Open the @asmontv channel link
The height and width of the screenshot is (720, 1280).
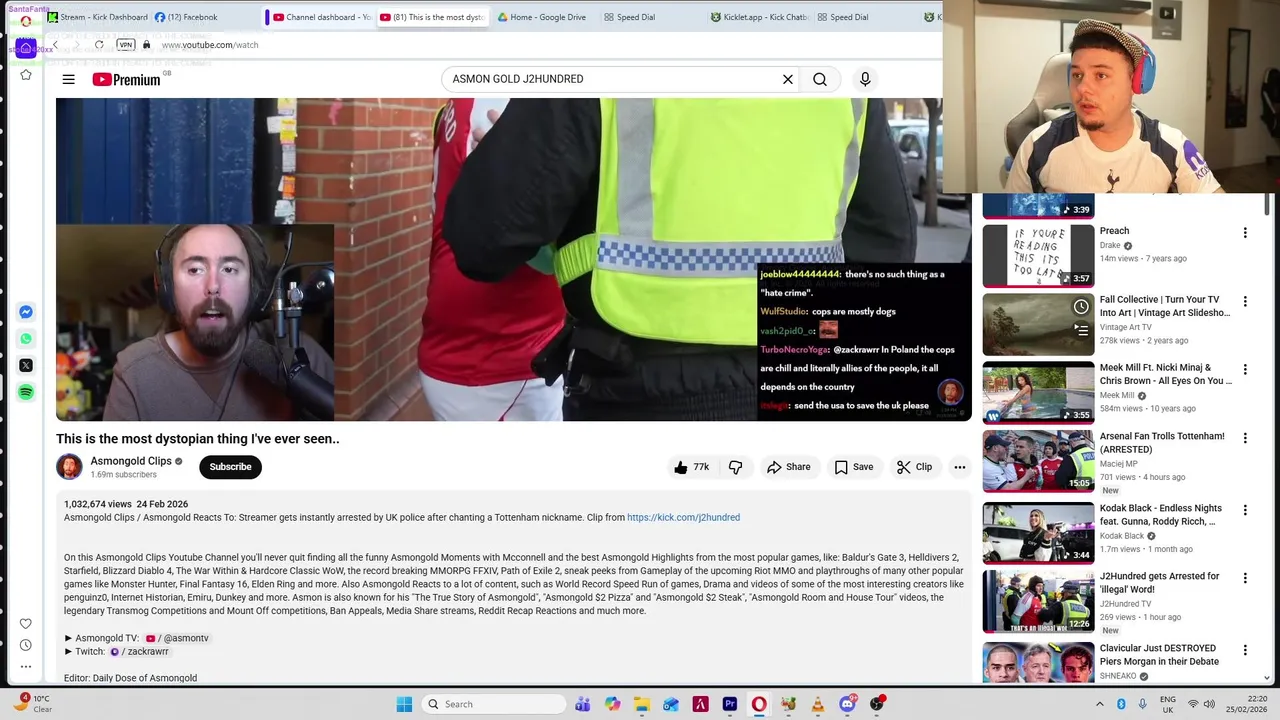click(177, 638)
